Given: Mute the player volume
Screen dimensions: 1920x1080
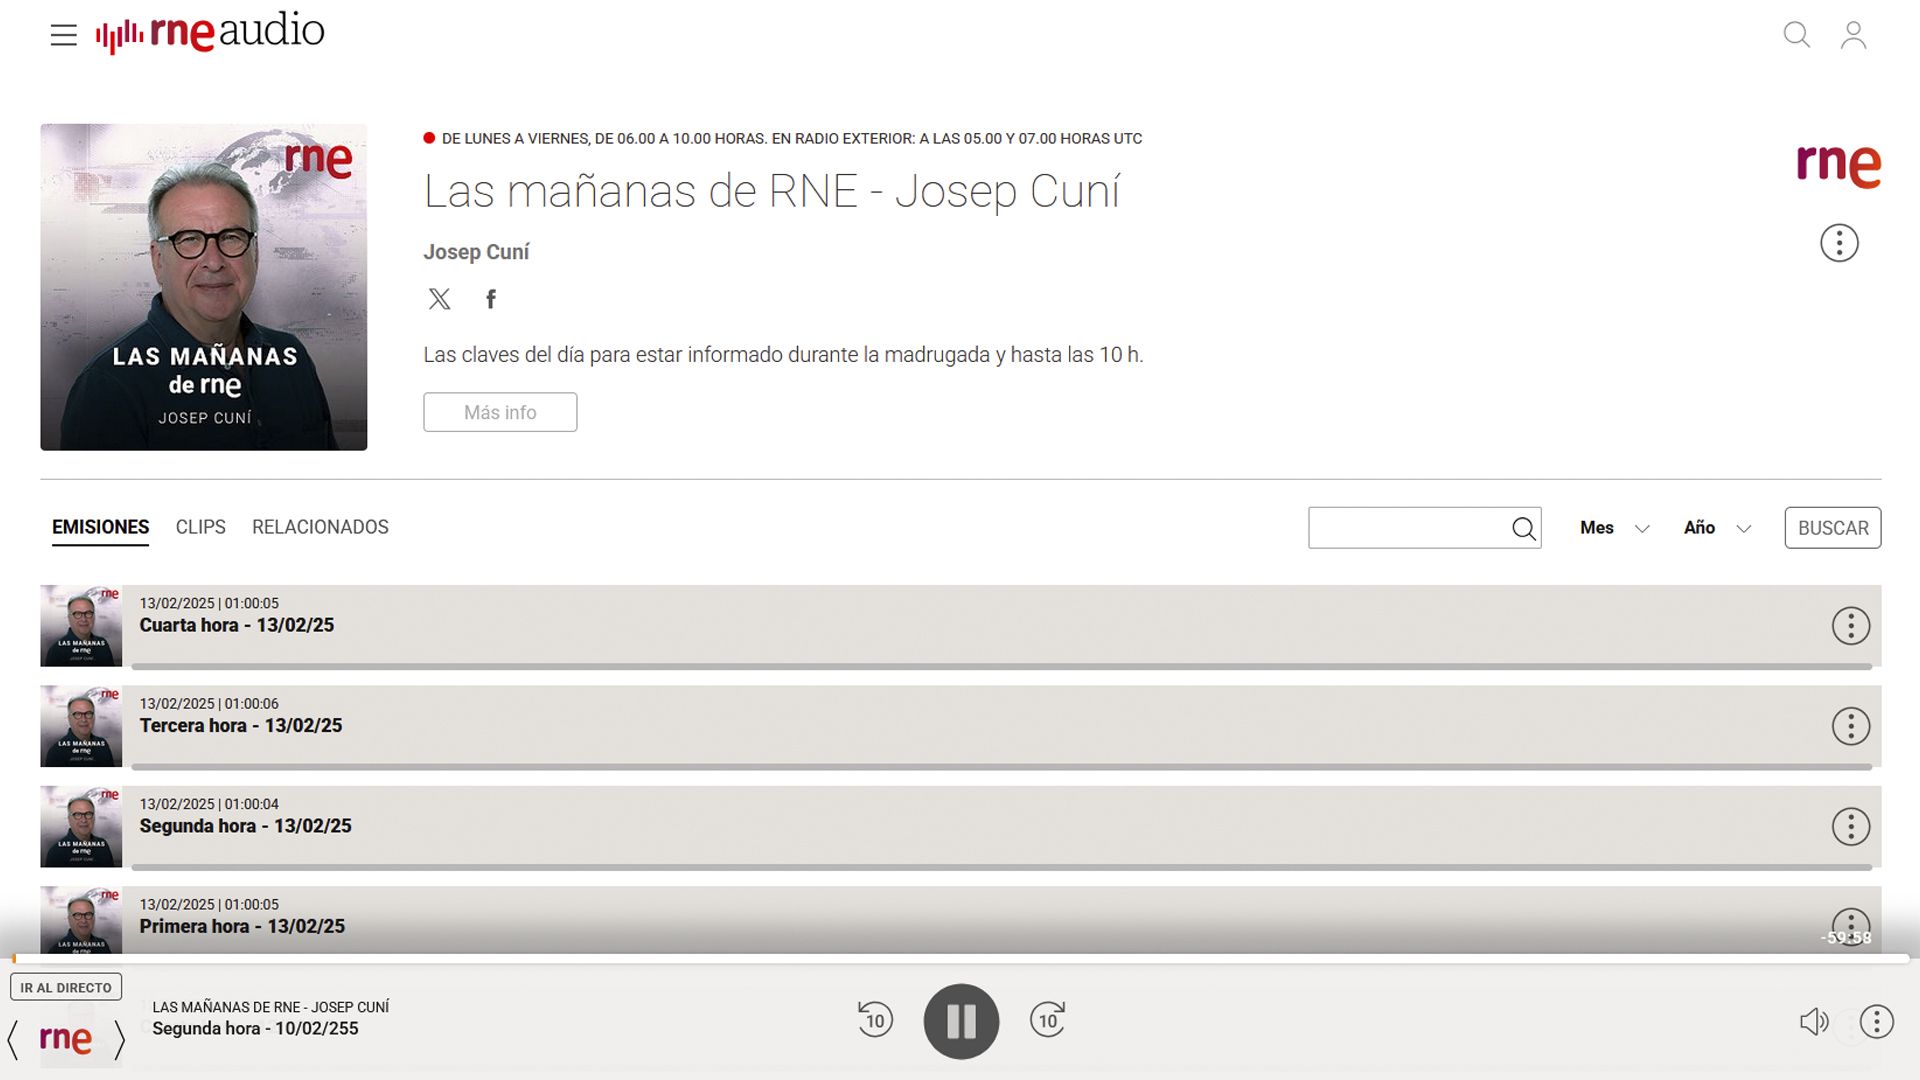Looking at the screenshot, I should [1814, 1022].
